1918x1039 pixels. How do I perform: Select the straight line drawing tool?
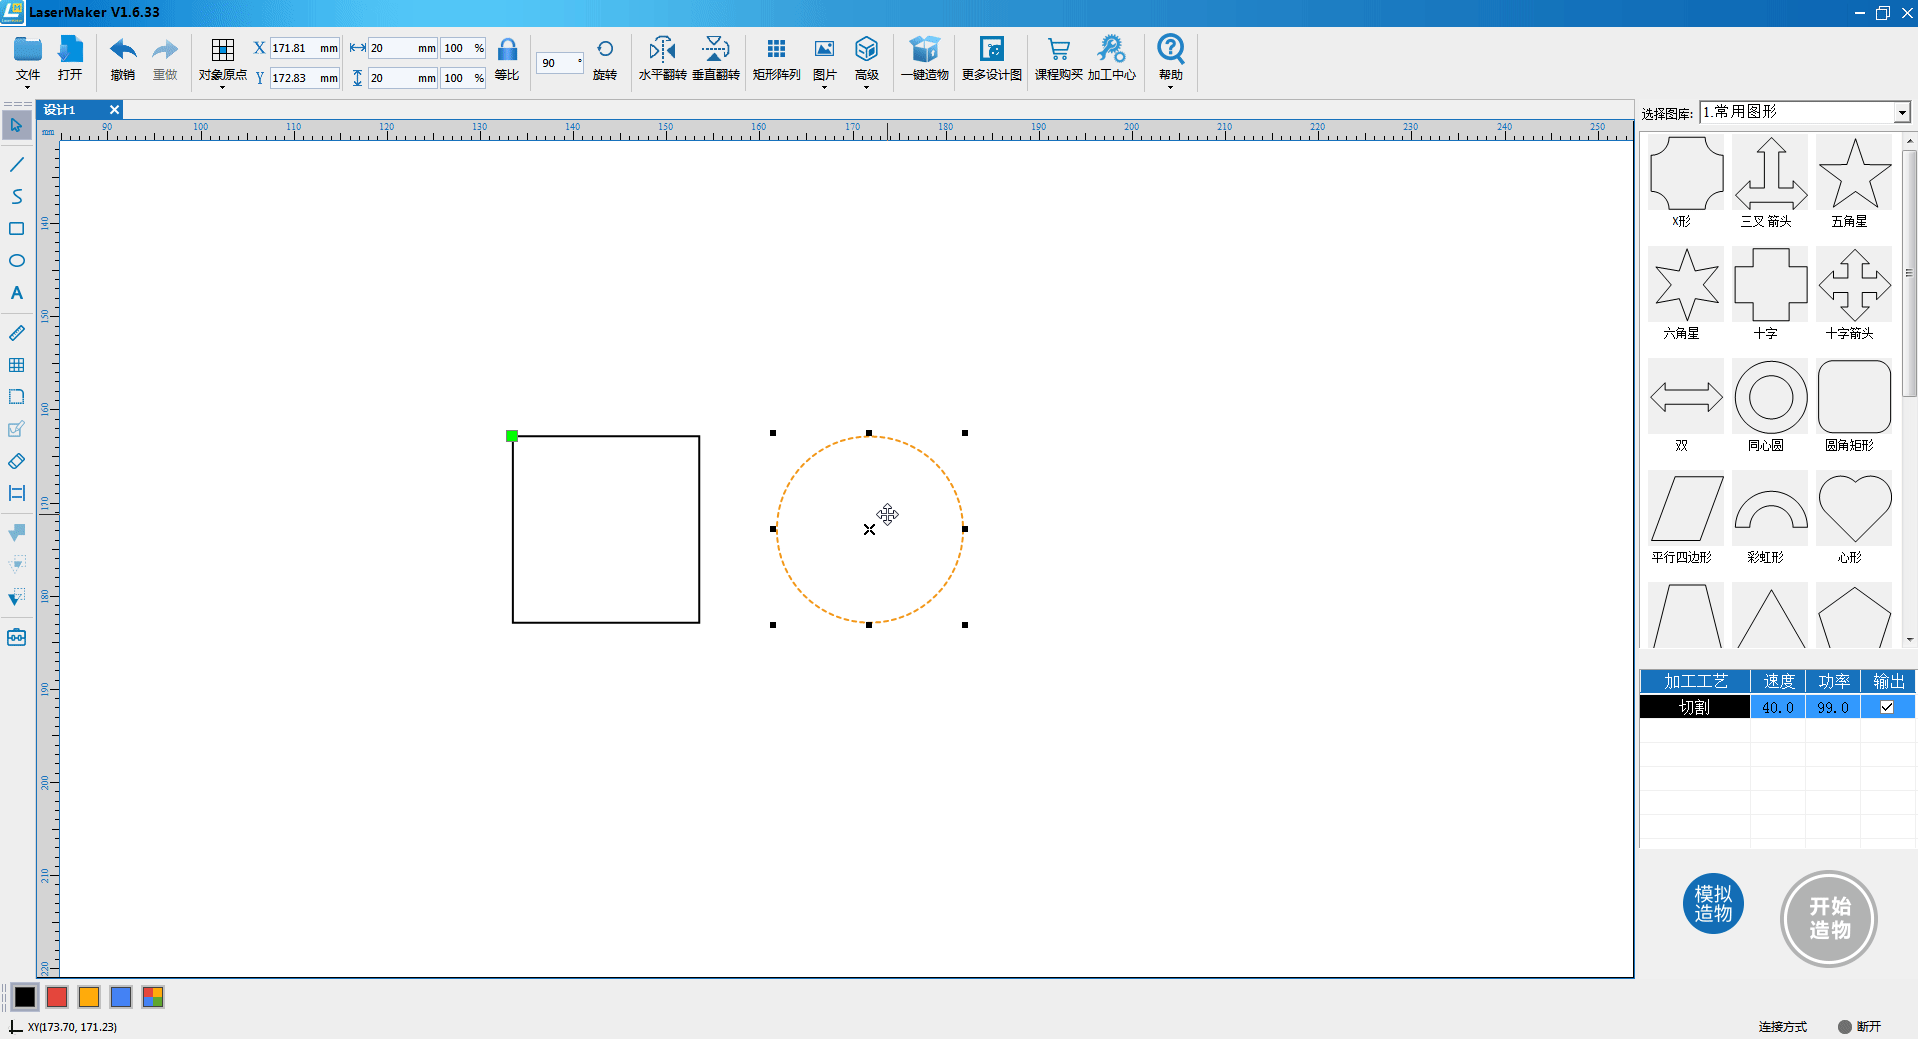tap(17, 164)
